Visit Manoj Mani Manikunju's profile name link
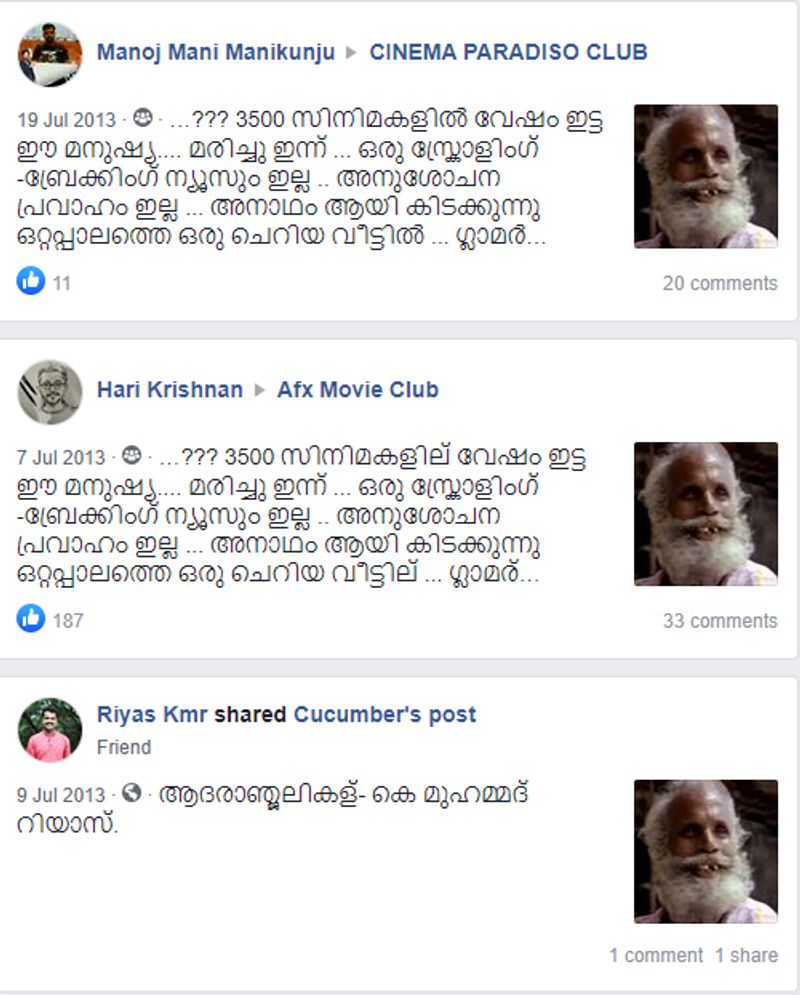Viewport: 800px width, 995px height. tap(216, 52)
